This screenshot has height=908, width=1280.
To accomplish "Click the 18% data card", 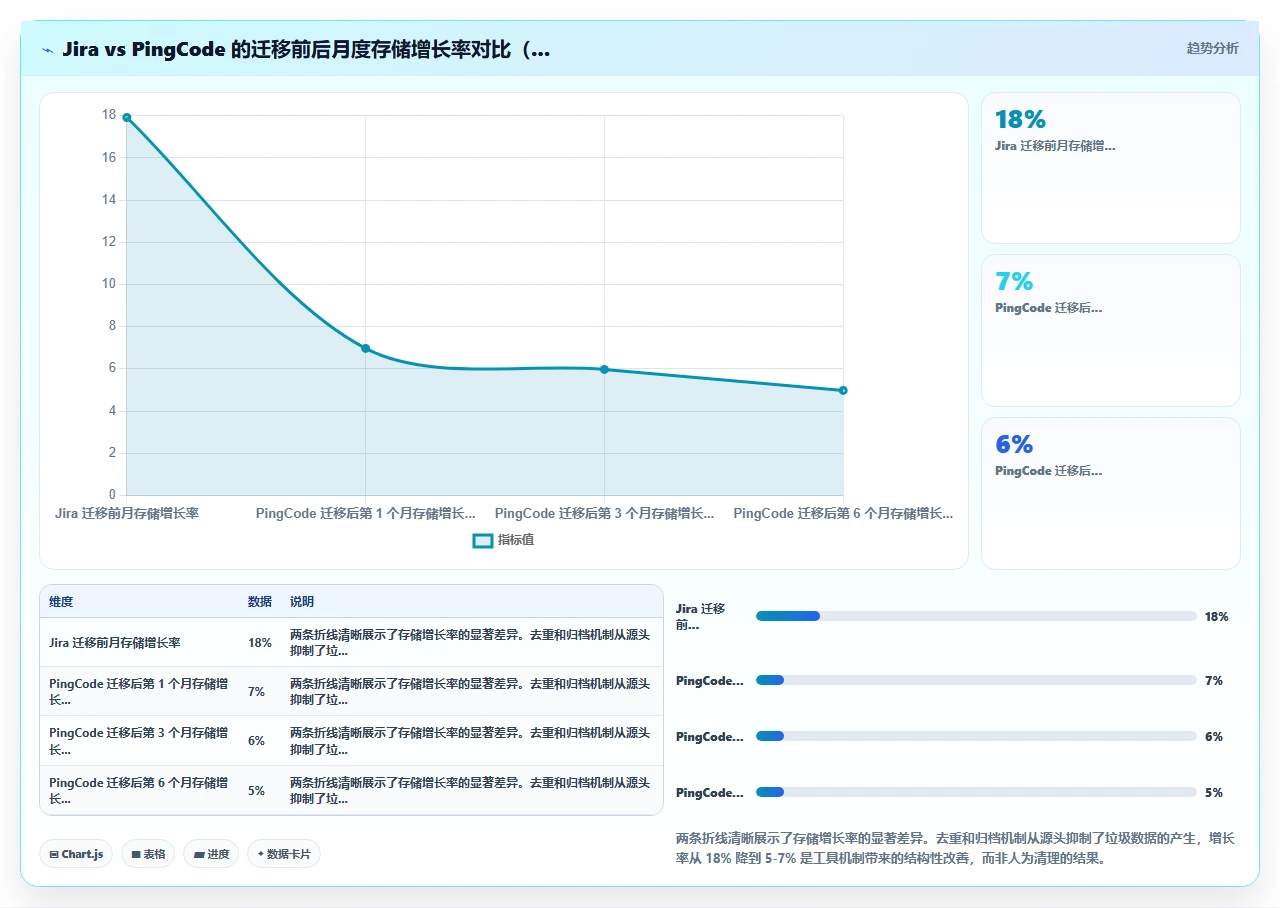I will click(1111, 168).
